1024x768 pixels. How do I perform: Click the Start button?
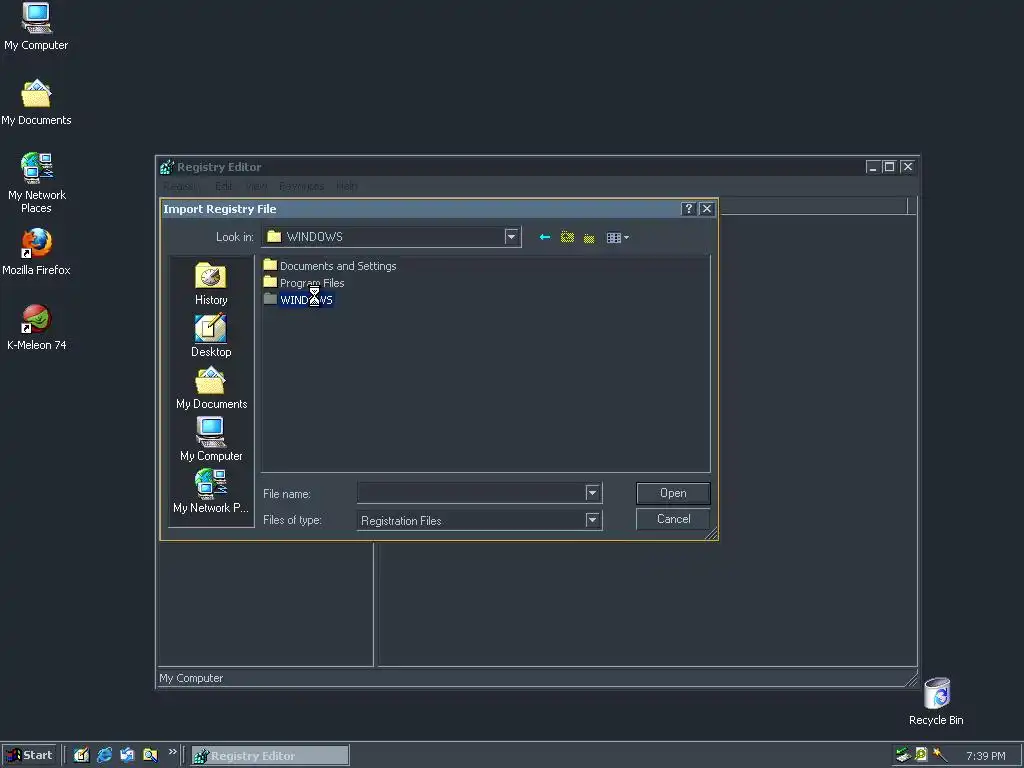(x=30, y=755)
